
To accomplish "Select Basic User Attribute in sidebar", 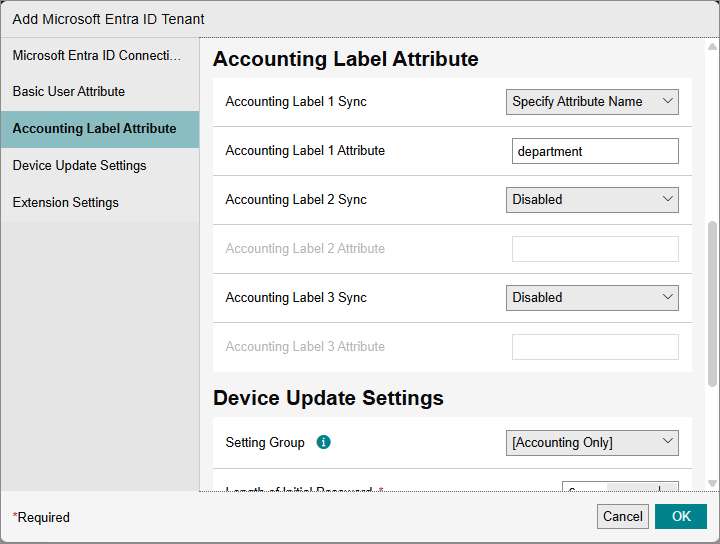I will [x=100, y=92].
